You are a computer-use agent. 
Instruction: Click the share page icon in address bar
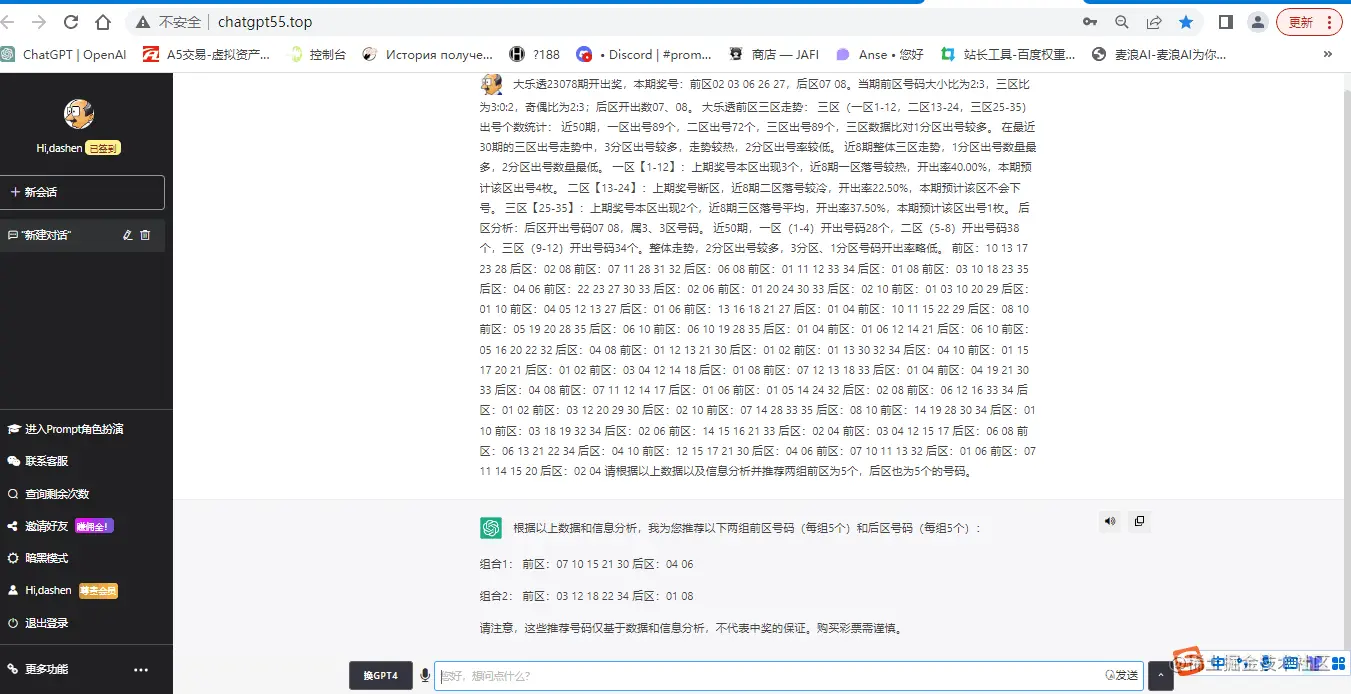[1154, 22]
